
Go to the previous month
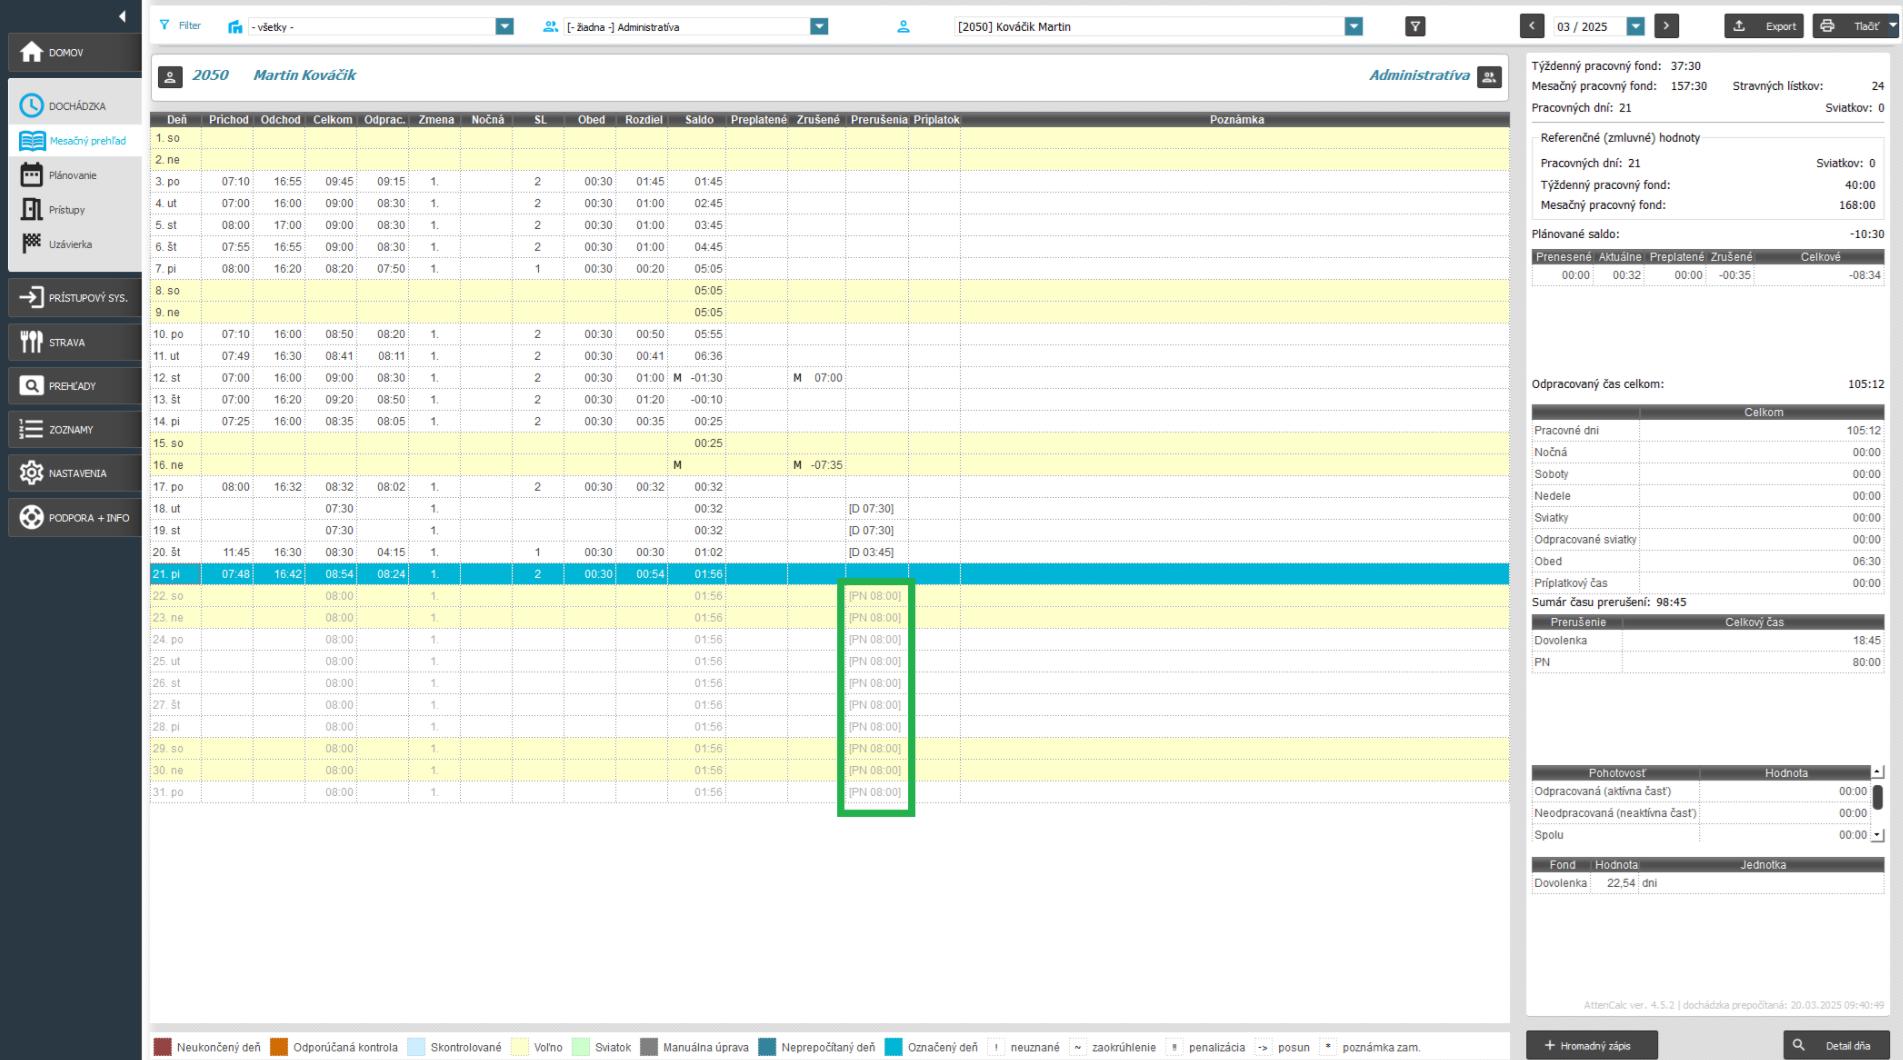(1532, 27)
